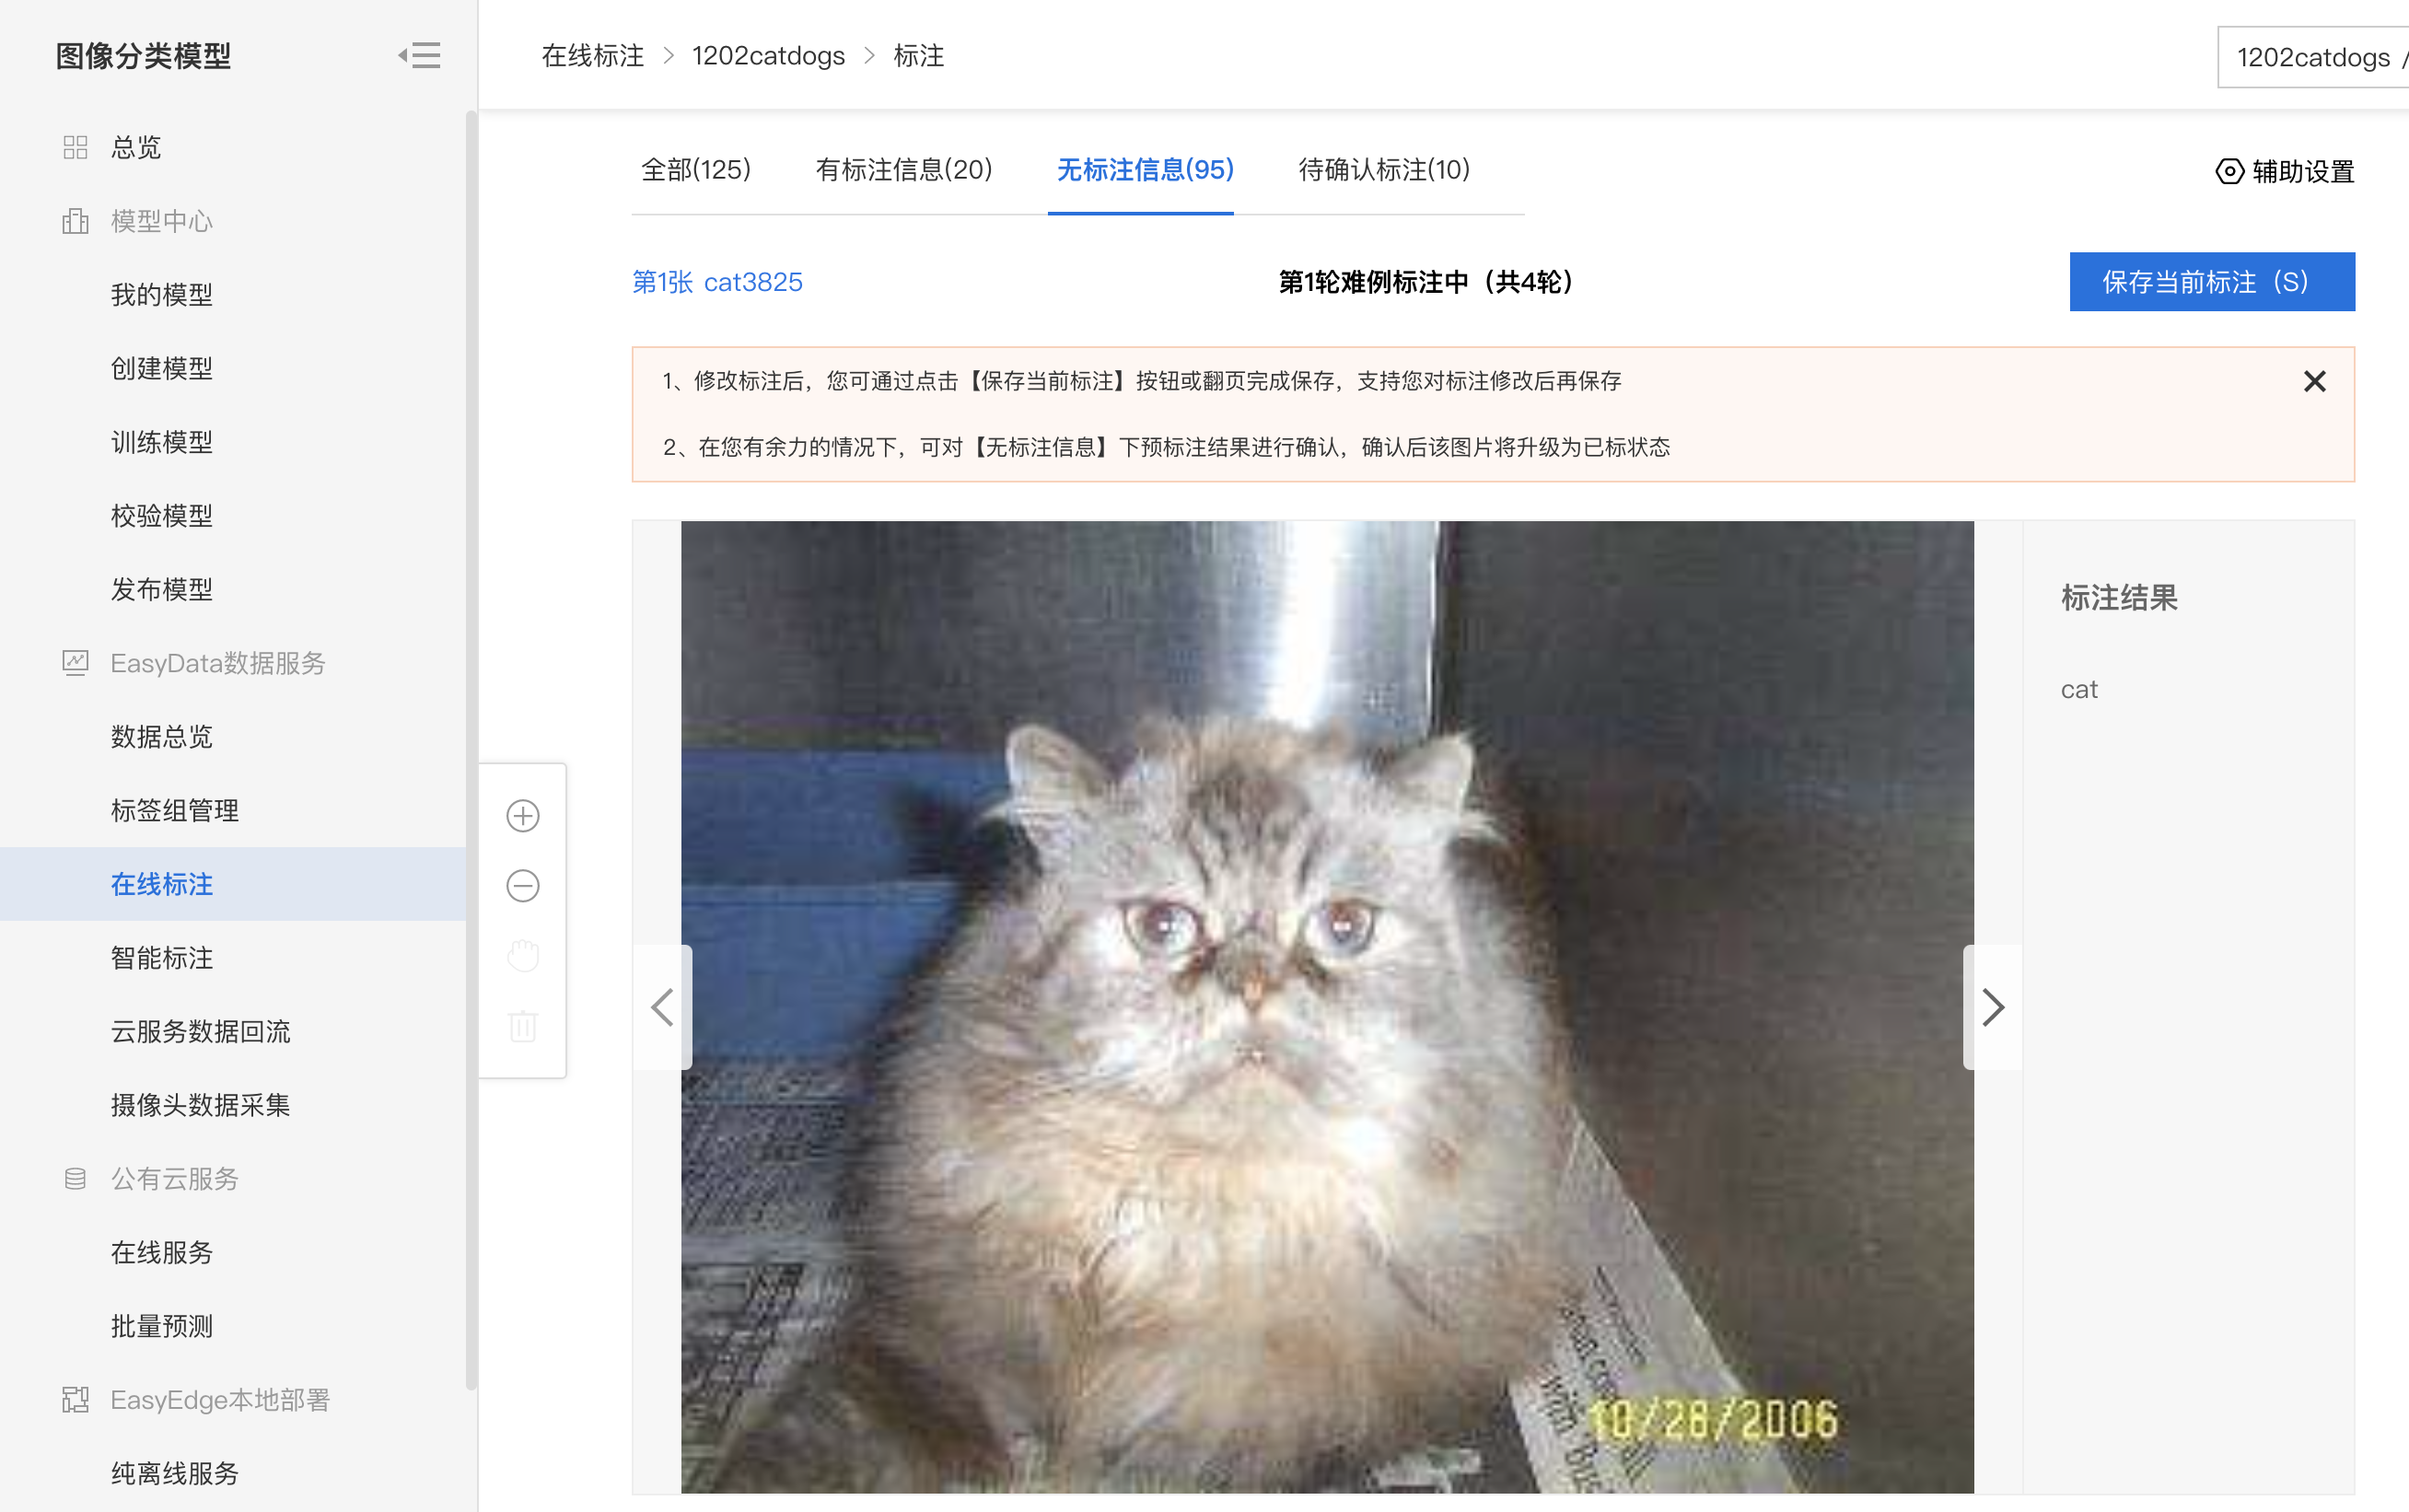Viewport: 2409px width, 1512px height.
Task: Close the orange tips banner
Action: pos(2314,381)
